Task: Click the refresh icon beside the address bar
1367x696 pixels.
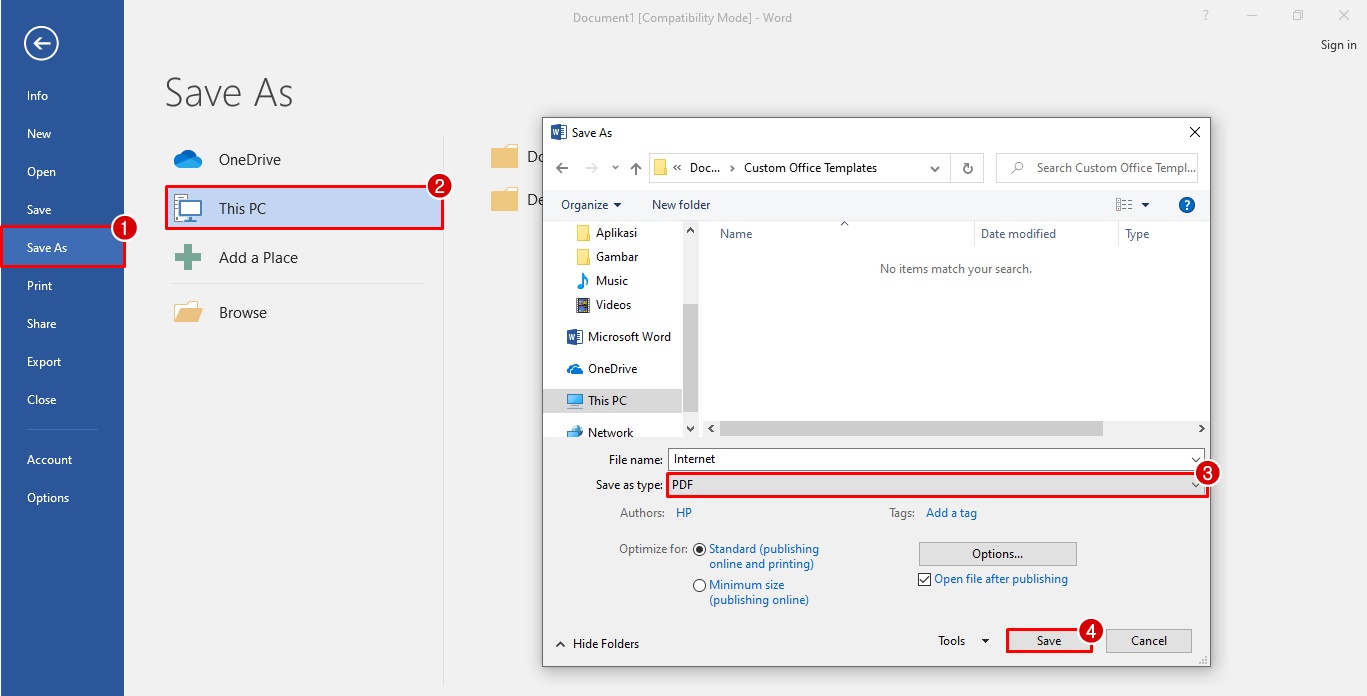Action: click(x=966, y=167)
